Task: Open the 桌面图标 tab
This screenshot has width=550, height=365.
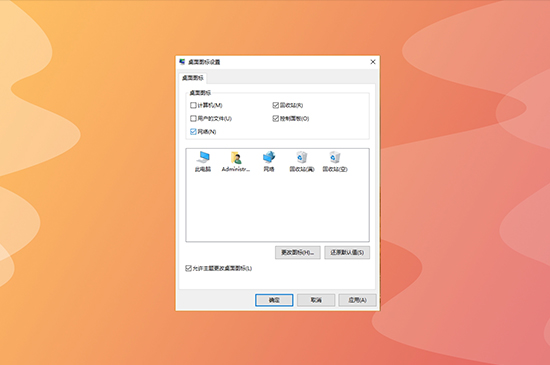Action: click(x=193, y=78)
